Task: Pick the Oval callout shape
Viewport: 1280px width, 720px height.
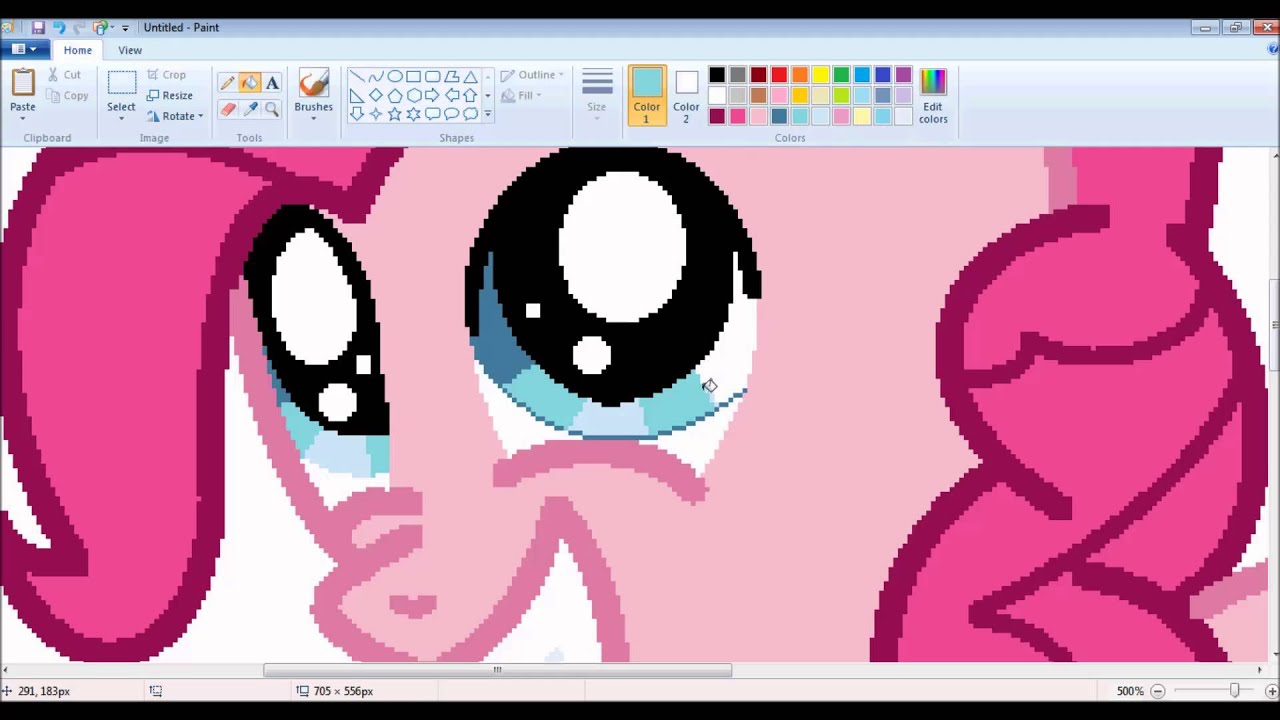Action: click(451, 114)
